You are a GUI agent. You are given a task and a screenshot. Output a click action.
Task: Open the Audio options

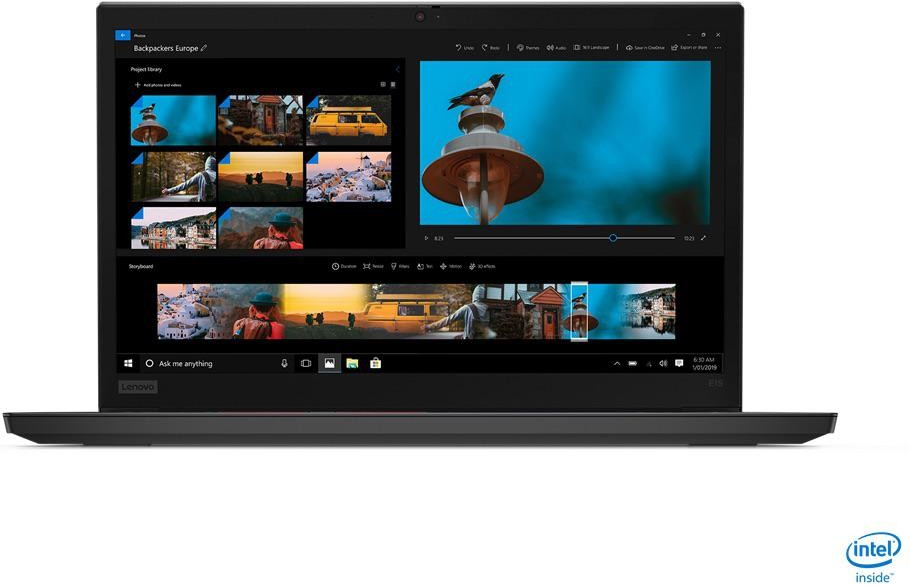pos(556,47)
